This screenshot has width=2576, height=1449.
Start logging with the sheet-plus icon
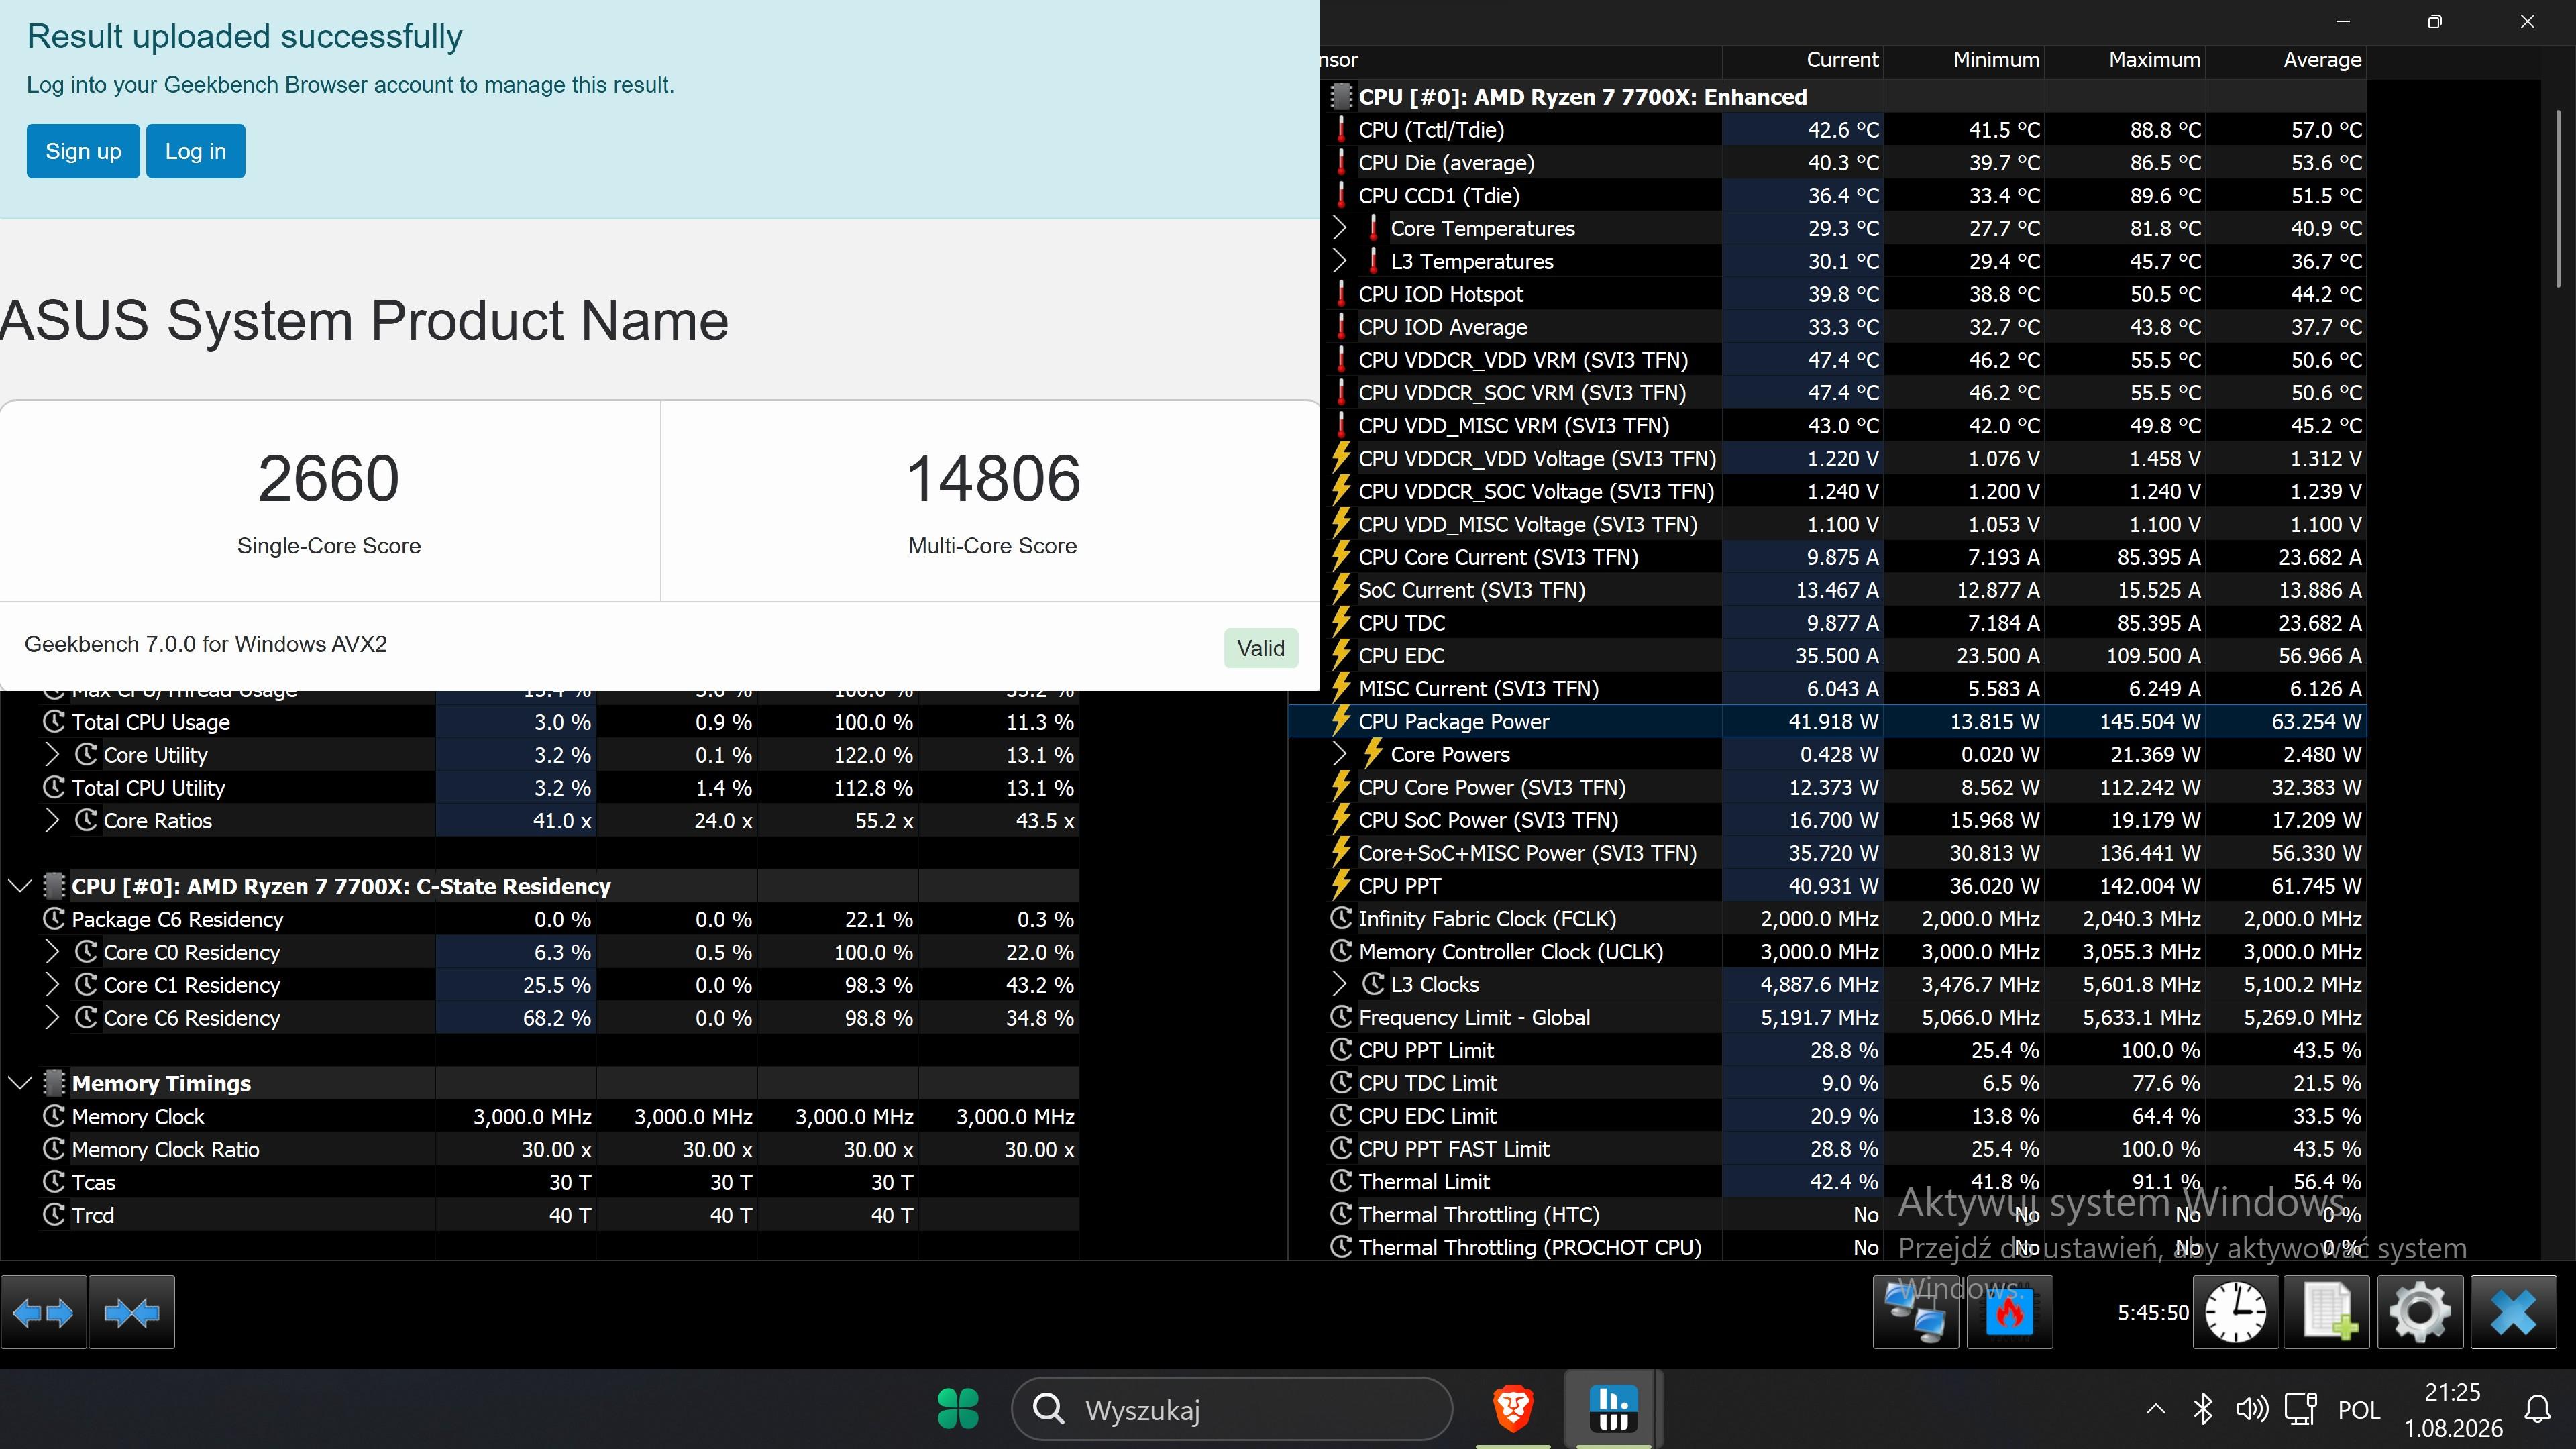point(2327,1312)
